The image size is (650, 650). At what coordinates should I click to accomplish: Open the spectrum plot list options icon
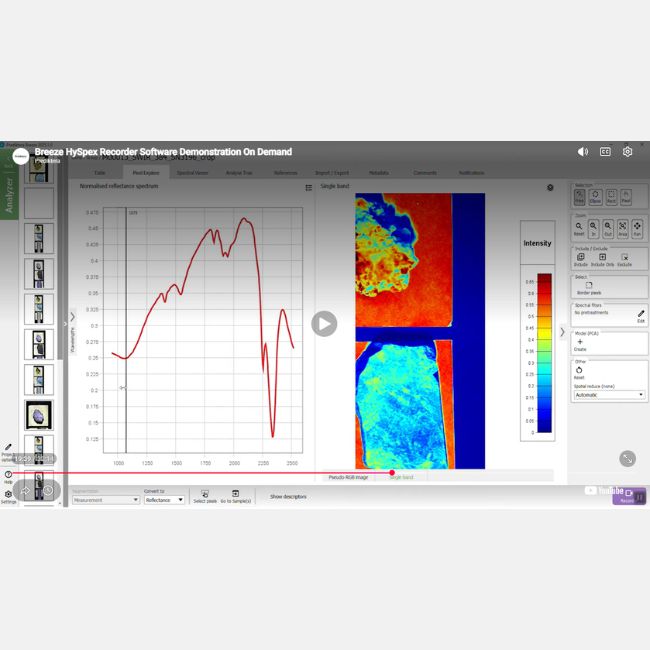coord(308,188)
